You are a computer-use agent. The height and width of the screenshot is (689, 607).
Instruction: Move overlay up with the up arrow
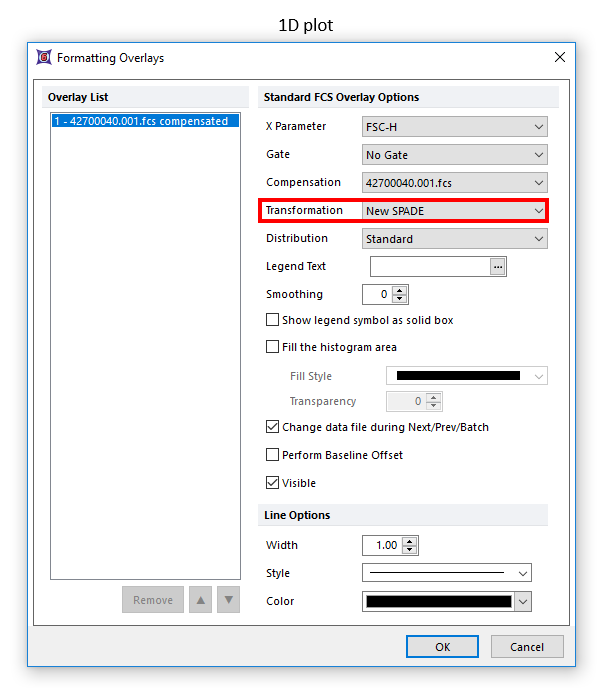201,600
